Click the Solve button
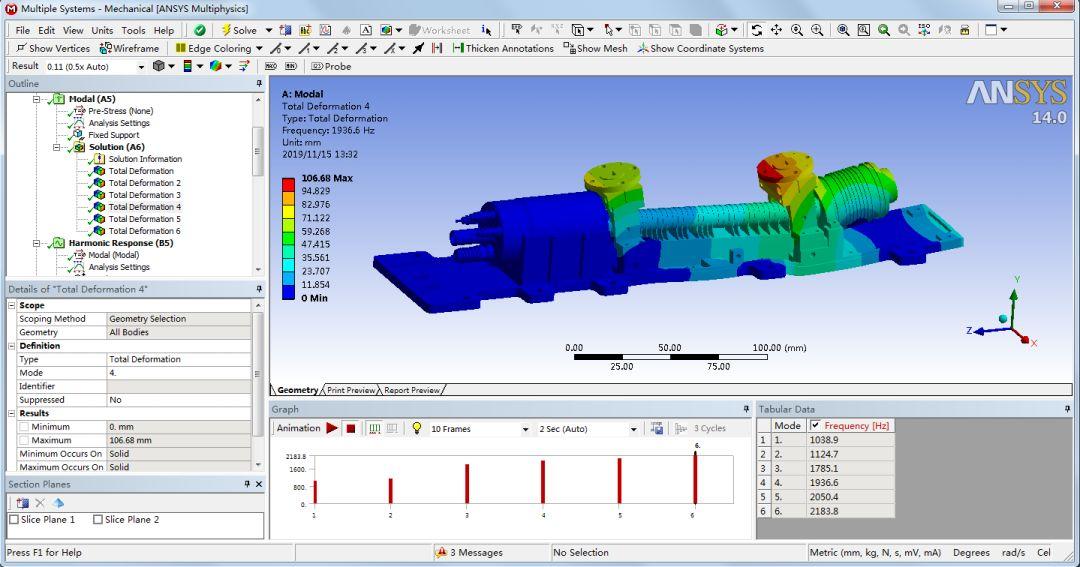The height and width of the screenshot is (567, 1080). (x=239, y=30)
